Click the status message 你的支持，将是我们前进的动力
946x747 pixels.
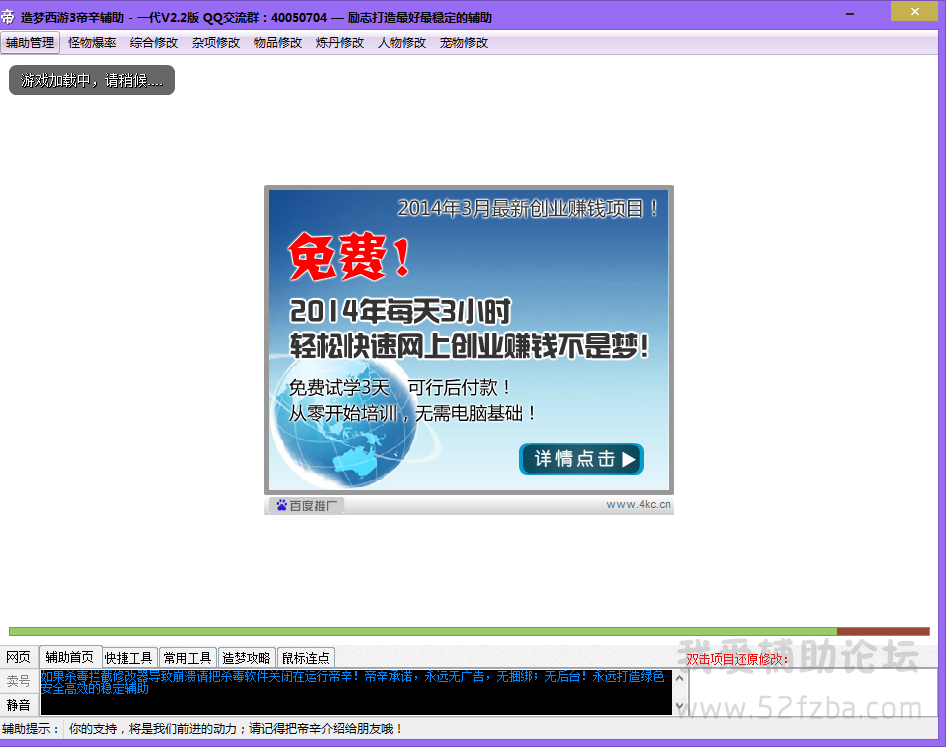235,729
